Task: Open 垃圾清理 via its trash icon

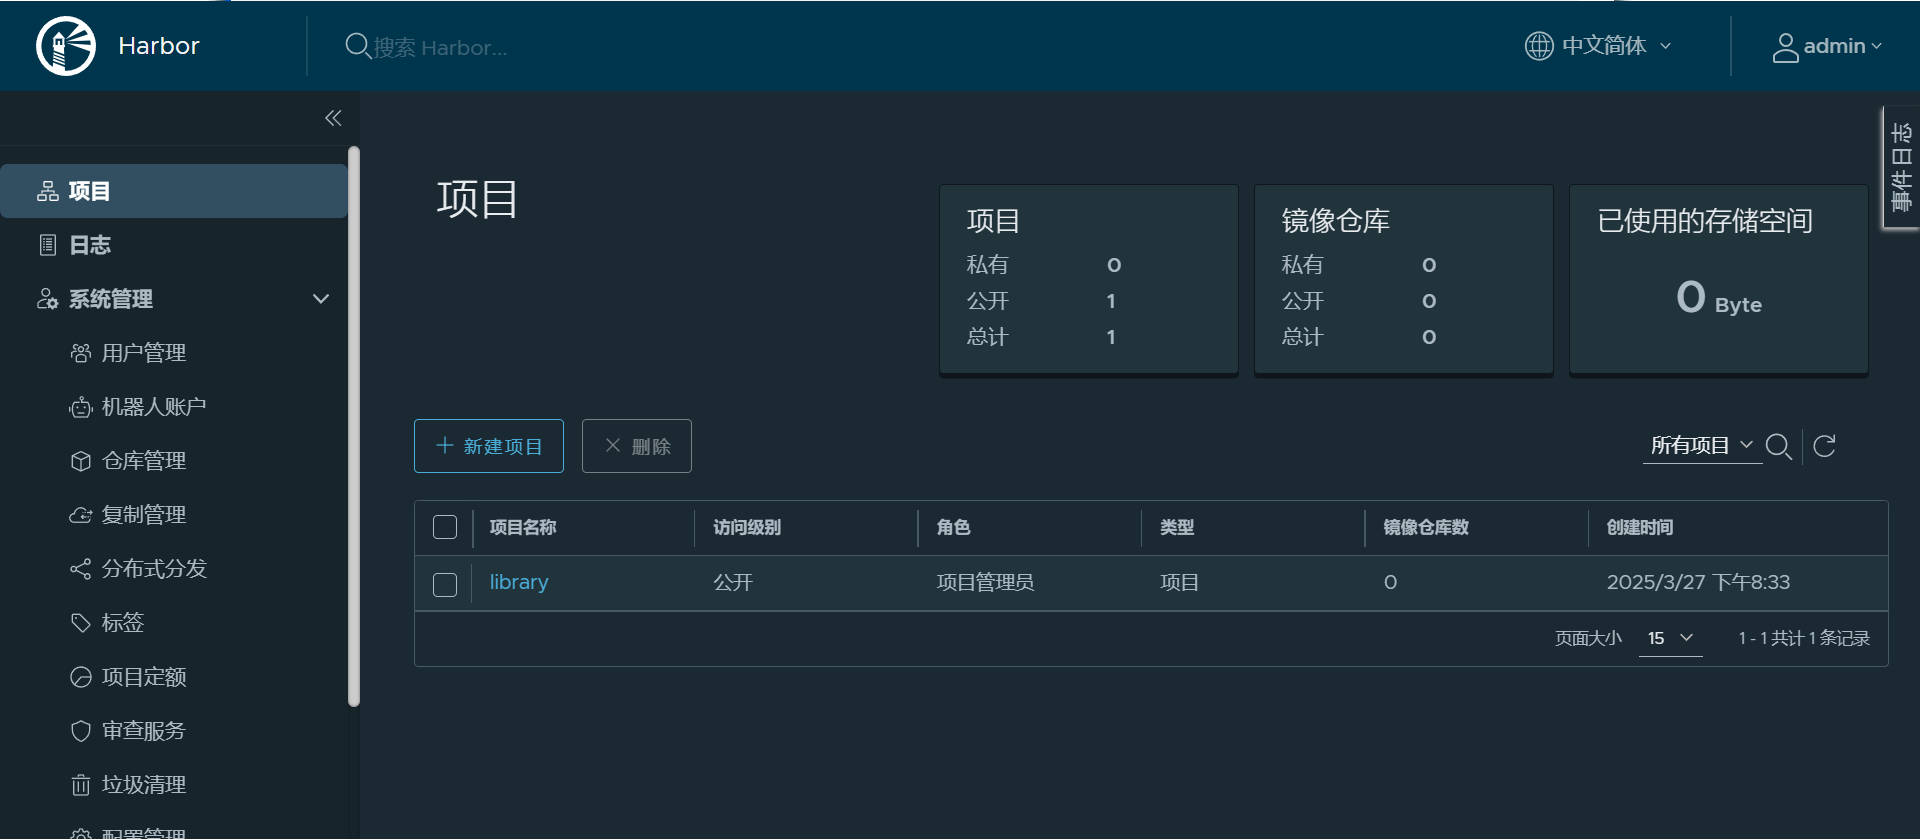Action: pyautogui.click(x=81, y=785)
